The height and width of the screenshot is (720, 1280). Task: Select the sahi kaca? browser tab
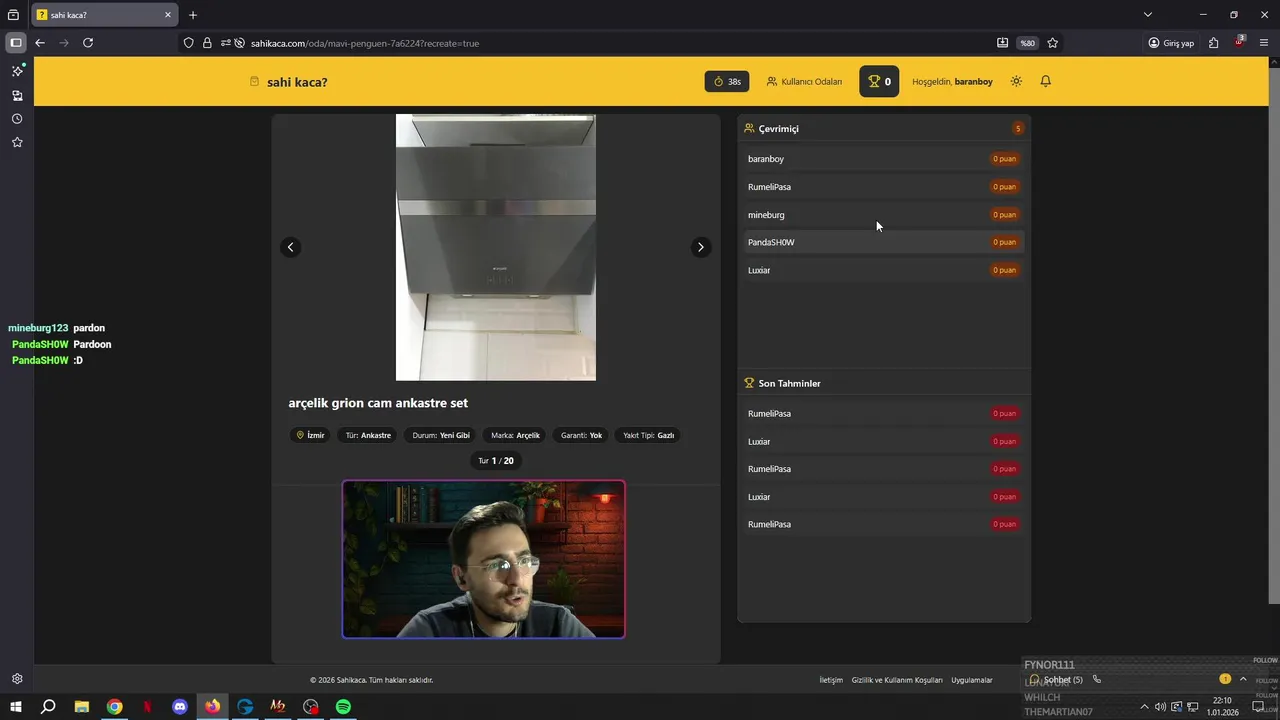click(x=105, y=15)
